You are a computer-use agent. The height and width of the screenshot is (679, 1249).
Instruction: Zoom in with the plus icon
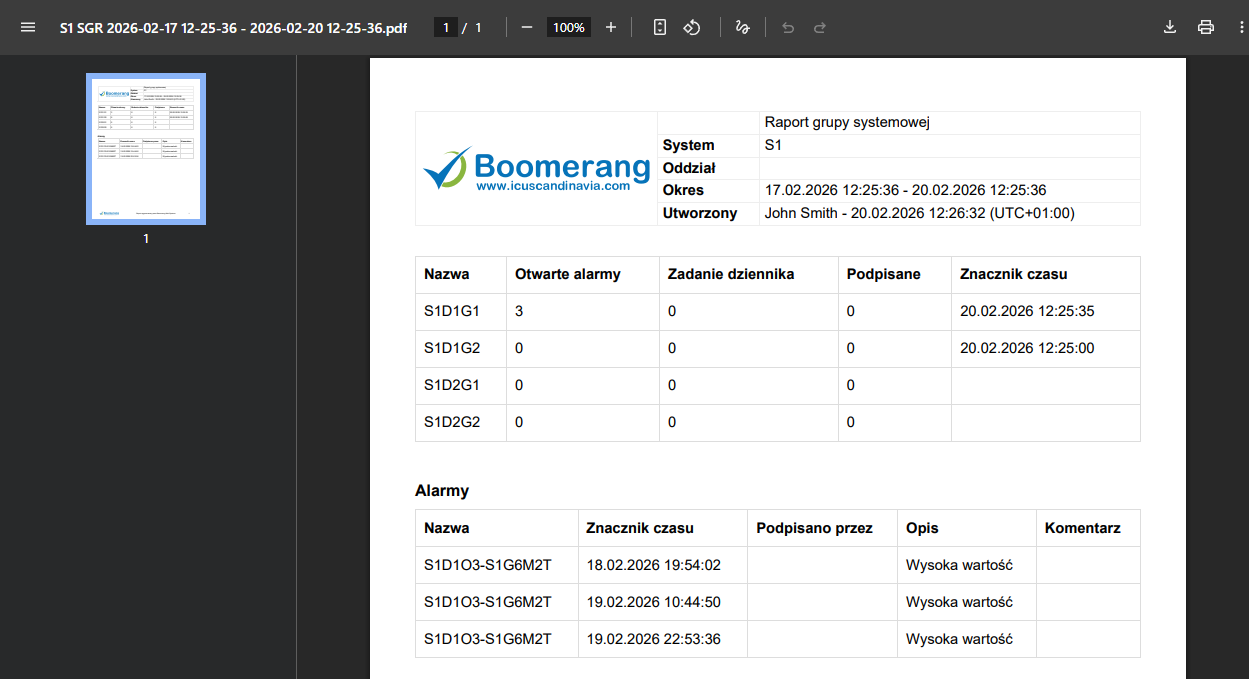[611, 27]
